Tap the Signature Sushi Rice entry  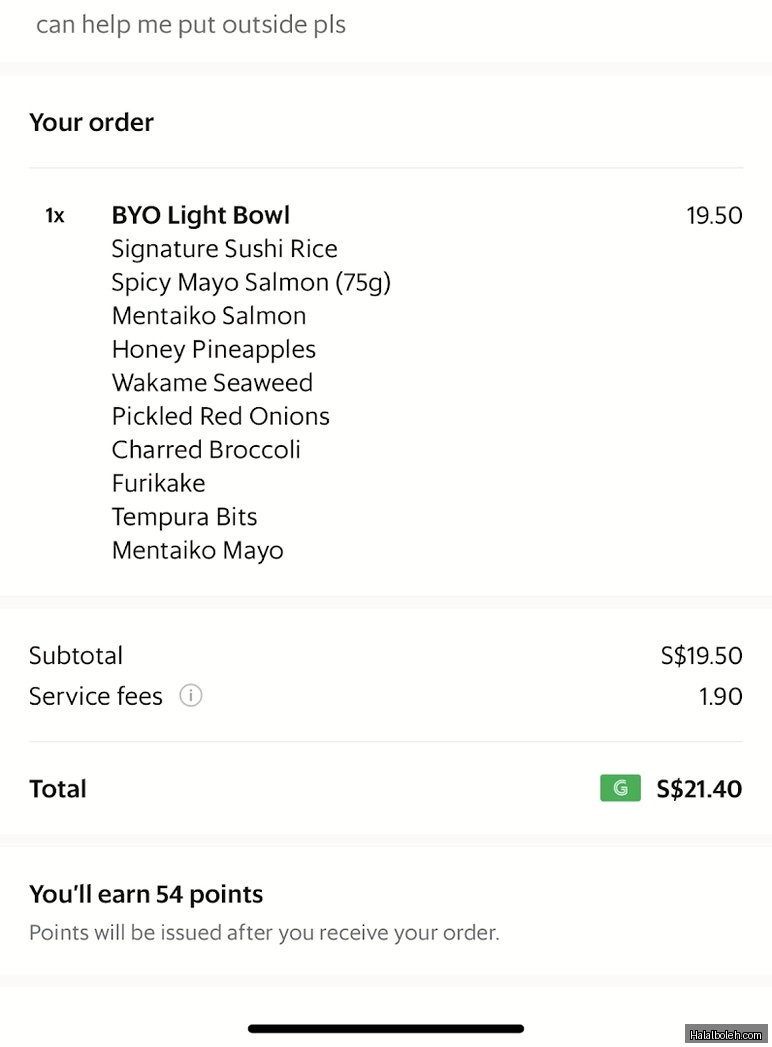224,248
